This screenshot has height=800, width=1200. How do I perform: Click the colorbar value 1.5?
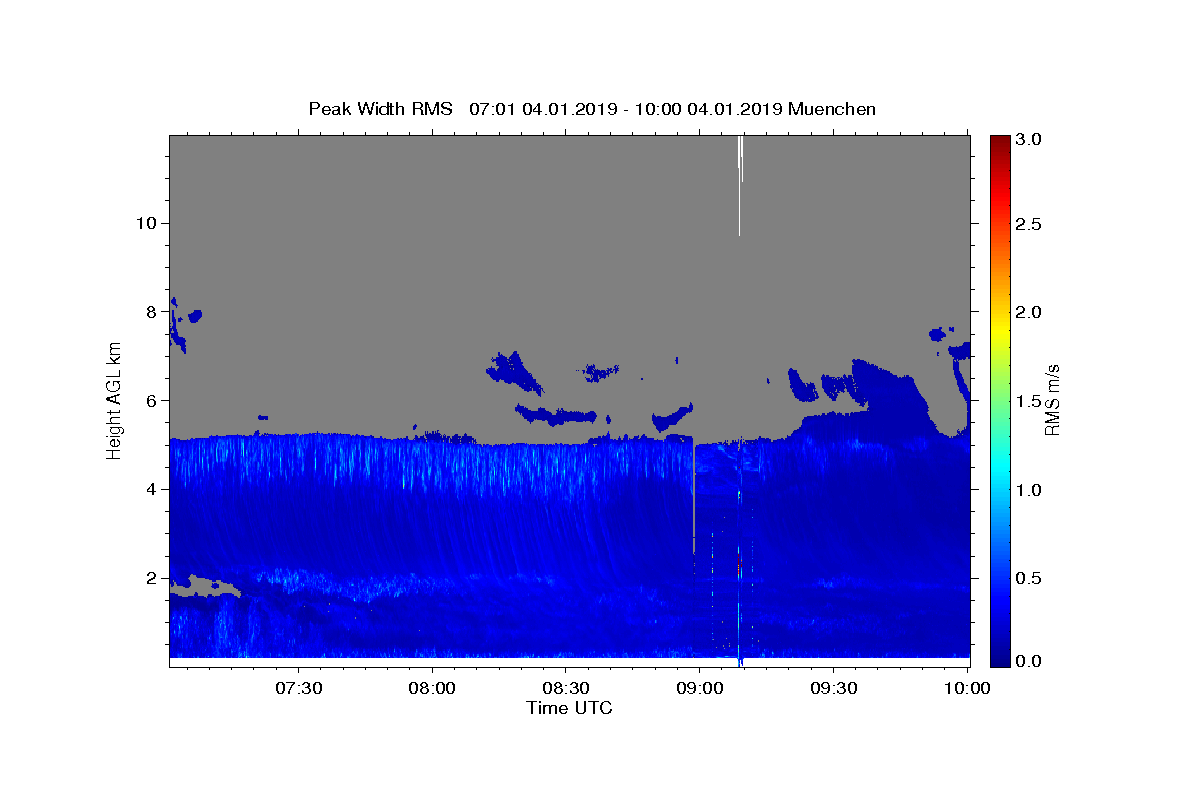click(x=1029, y=400)
